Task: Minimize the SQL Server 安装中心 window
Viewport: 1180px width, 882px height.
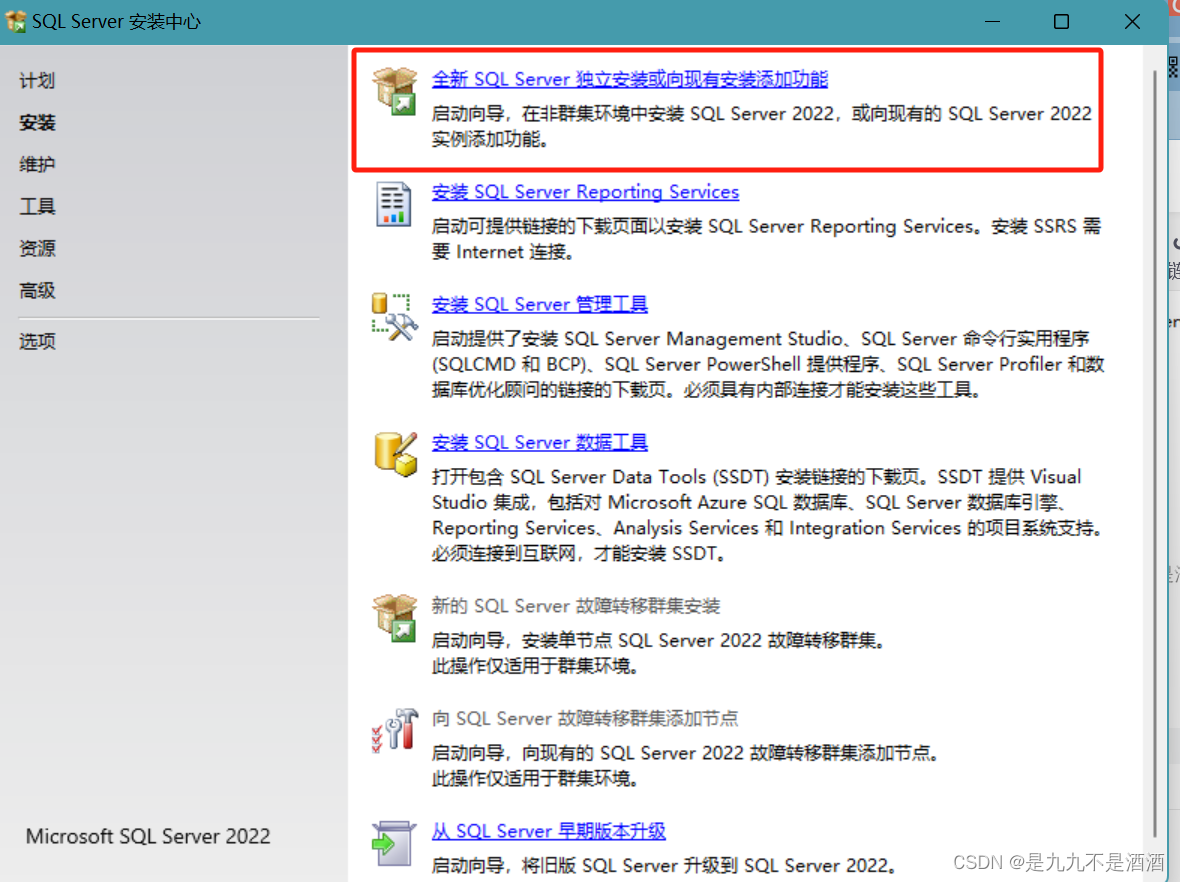Action: [993, 22]
